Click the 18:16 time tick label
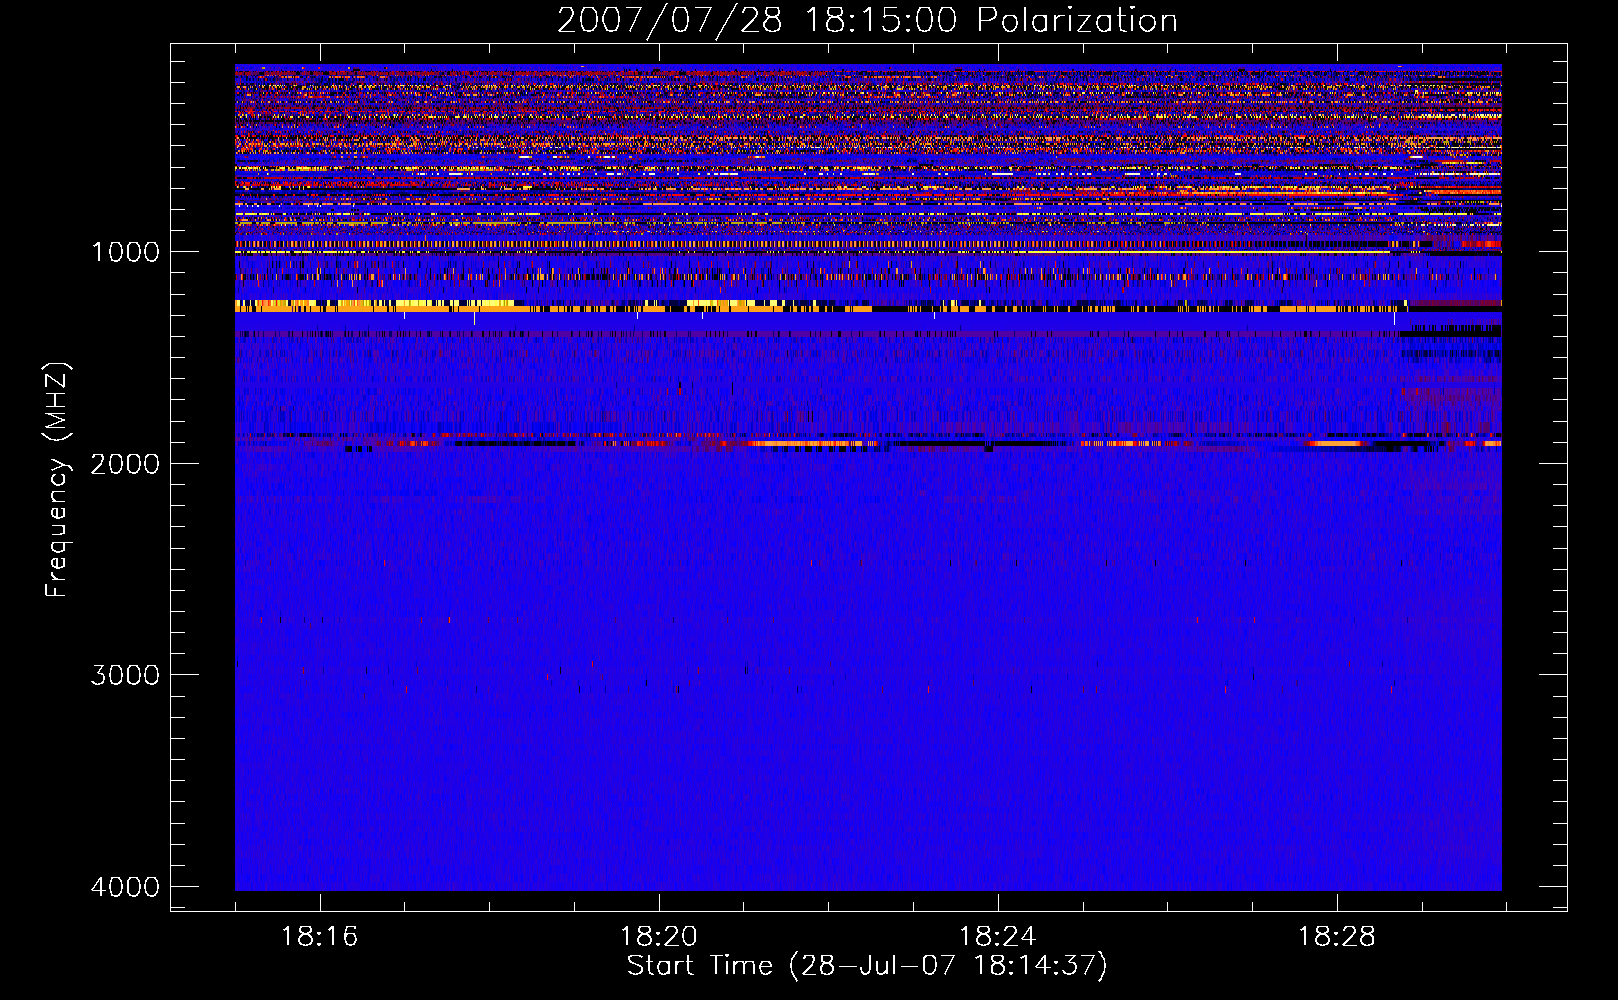The width and height of the screenshot is (1618, 1000). coord(320,937)
